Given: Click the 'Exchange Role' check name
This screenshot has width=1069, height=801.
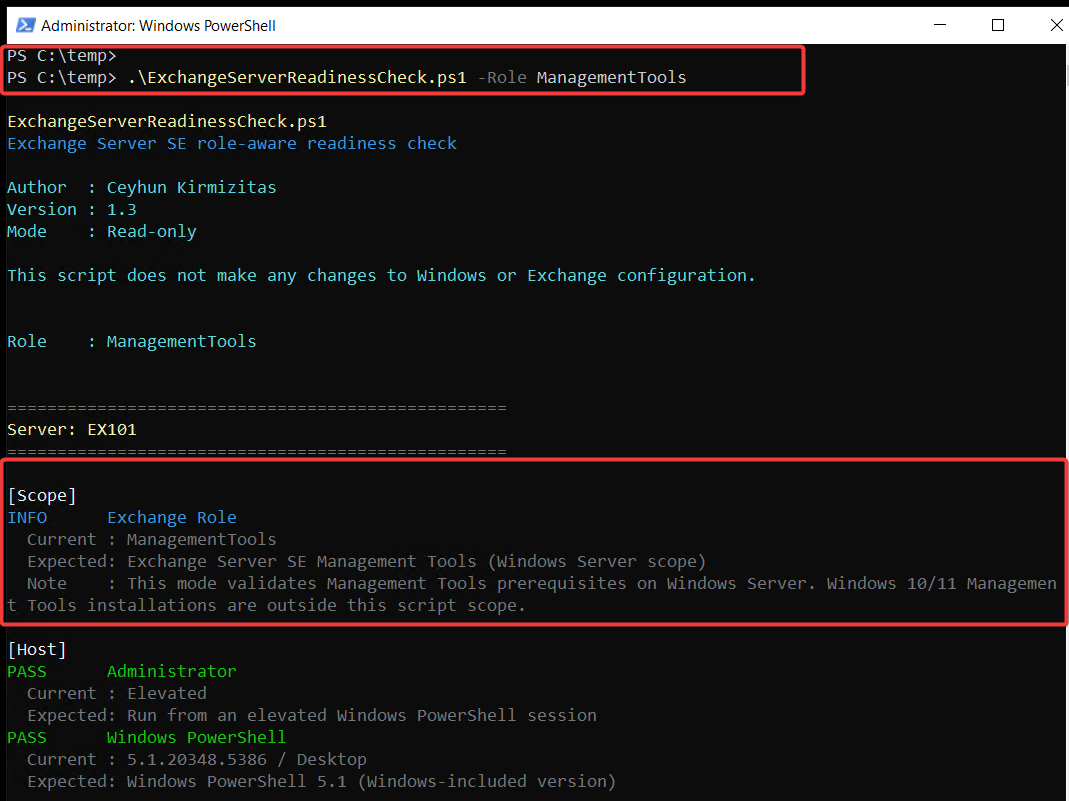Looking at the screenshot, I should [172, 517].
